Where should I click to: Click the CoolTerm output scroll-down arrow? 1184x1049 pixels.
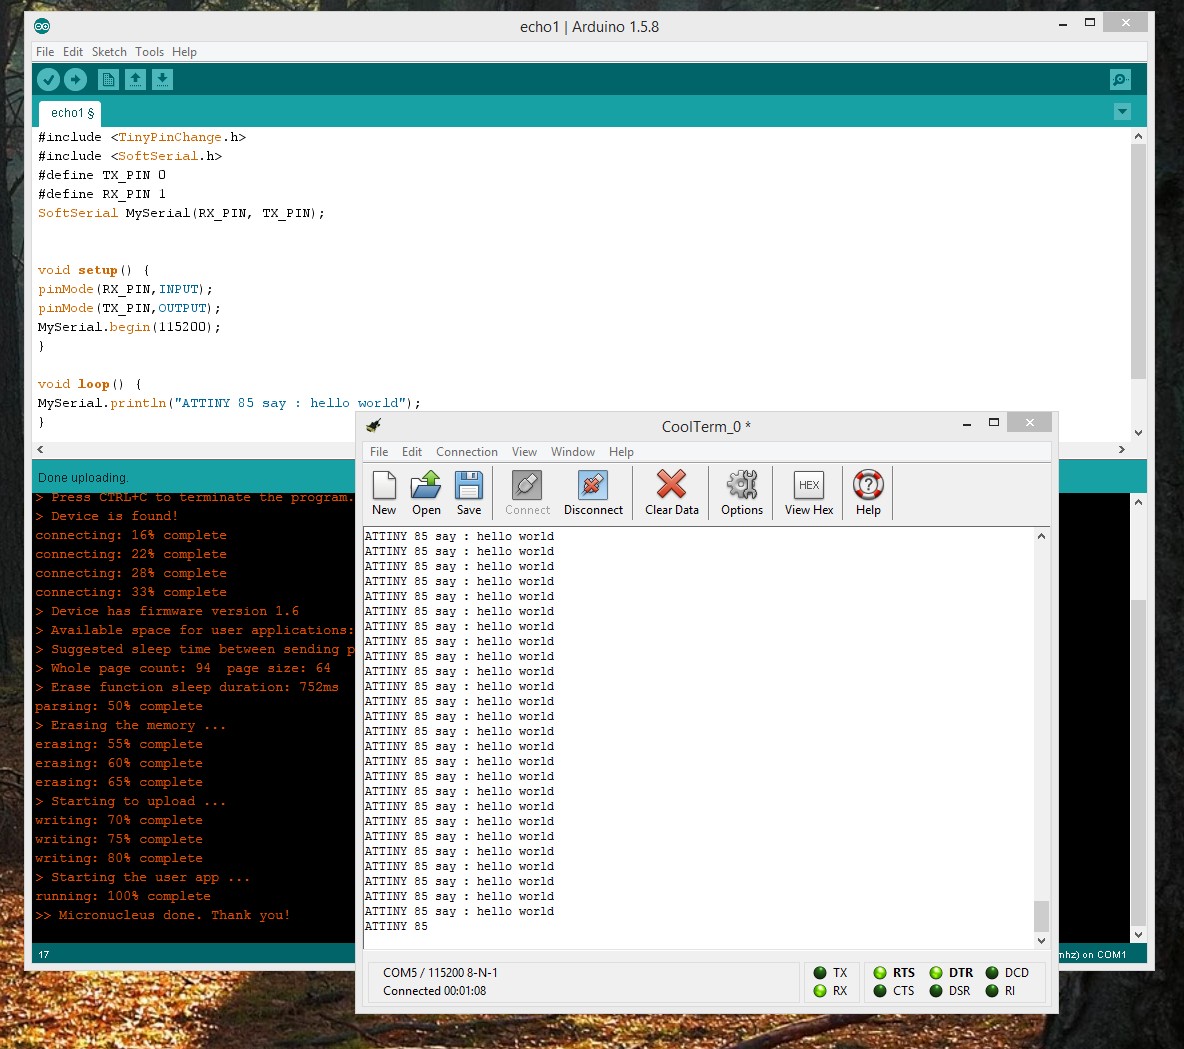pos(1041,940)
